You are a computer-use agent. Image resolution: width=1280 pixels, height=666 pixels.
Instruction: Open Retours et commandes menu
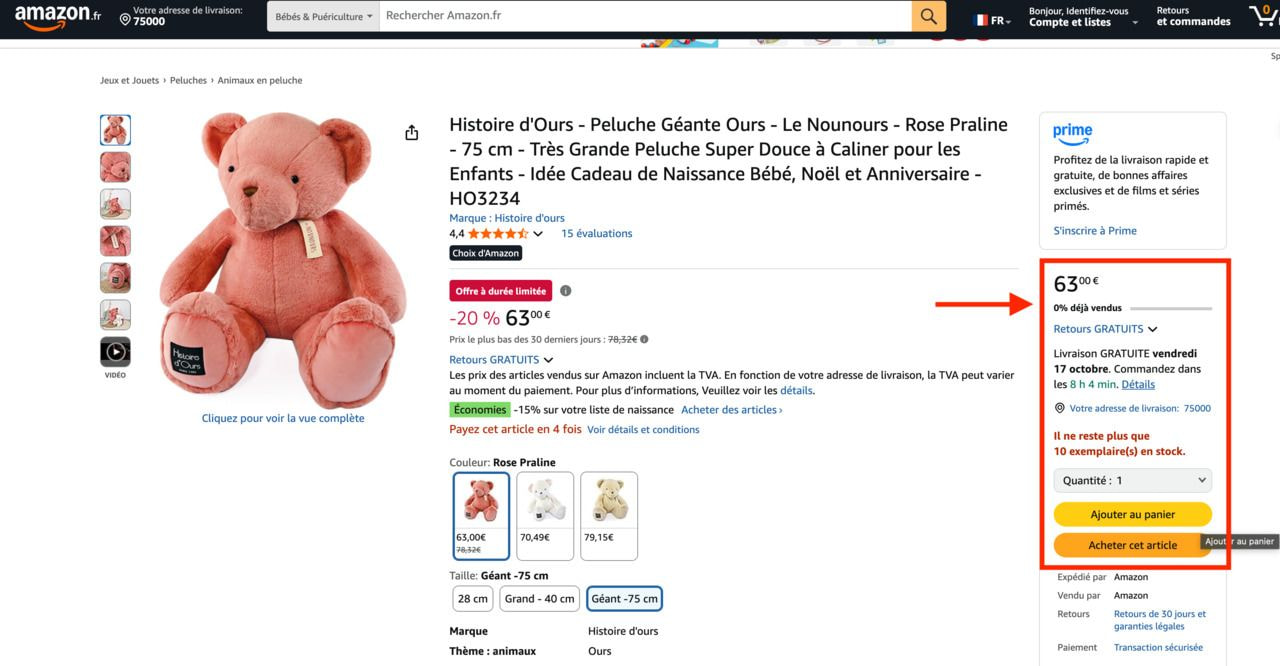click(1193, 16)
